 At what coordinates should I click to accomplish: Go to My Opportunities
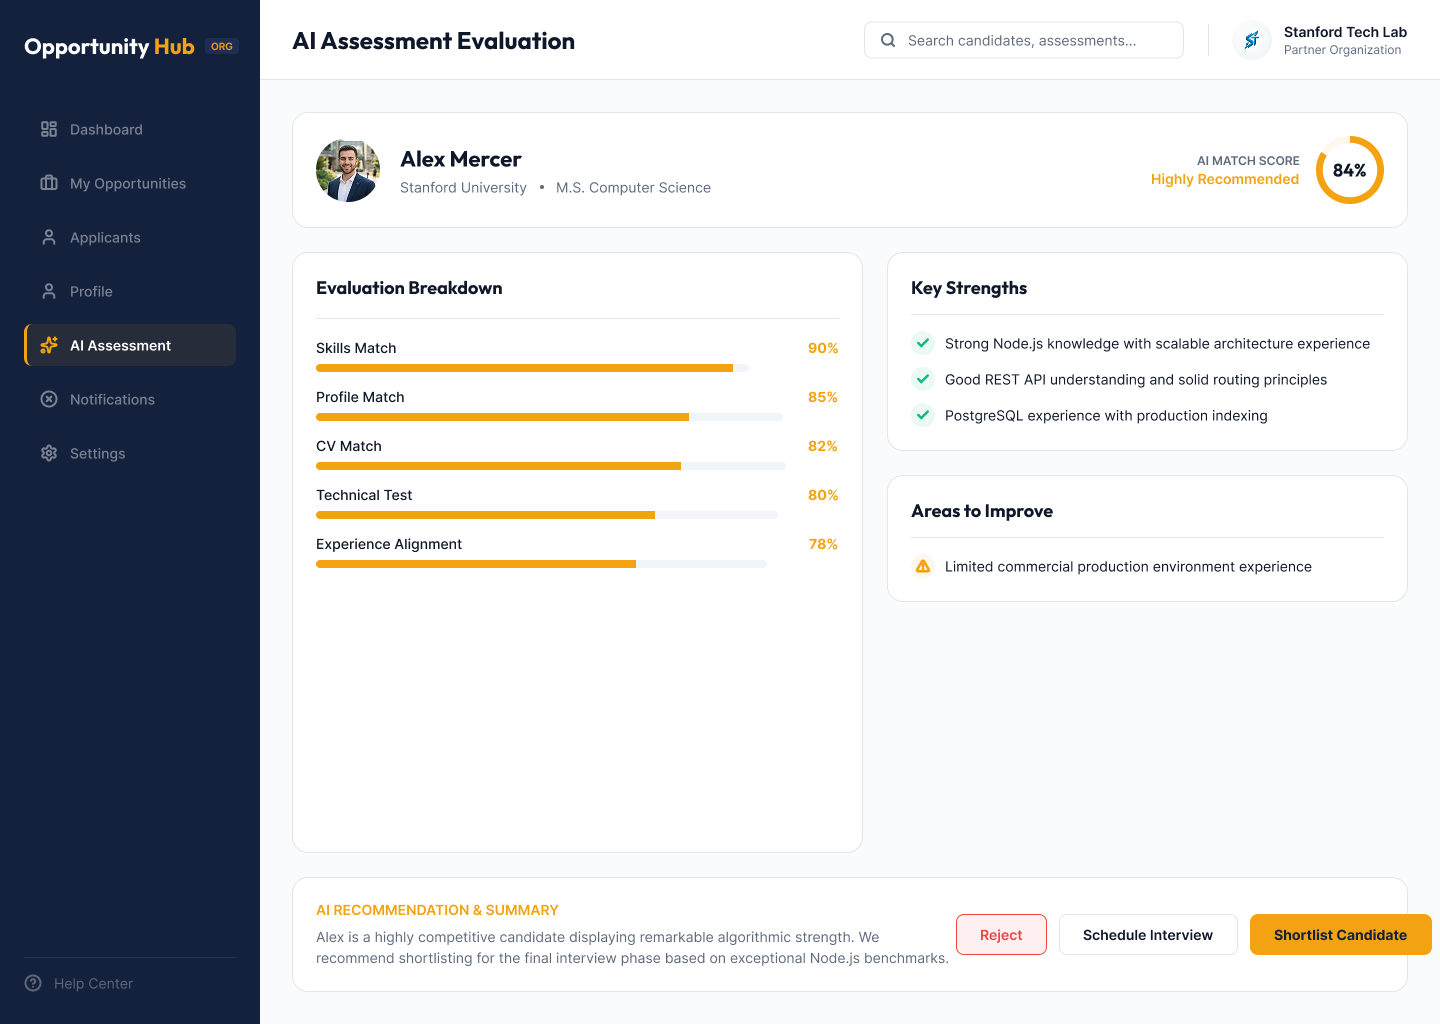[x=130, y=183]
